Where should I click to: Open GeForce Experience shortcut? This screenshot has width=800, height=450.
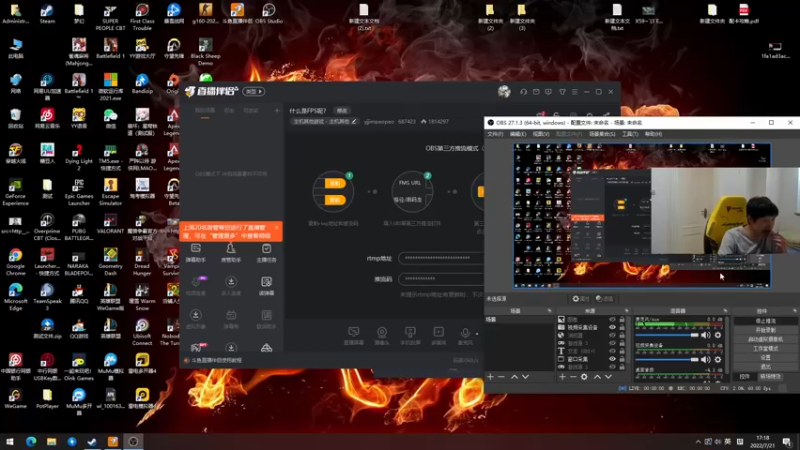click(x=15, y=192)
